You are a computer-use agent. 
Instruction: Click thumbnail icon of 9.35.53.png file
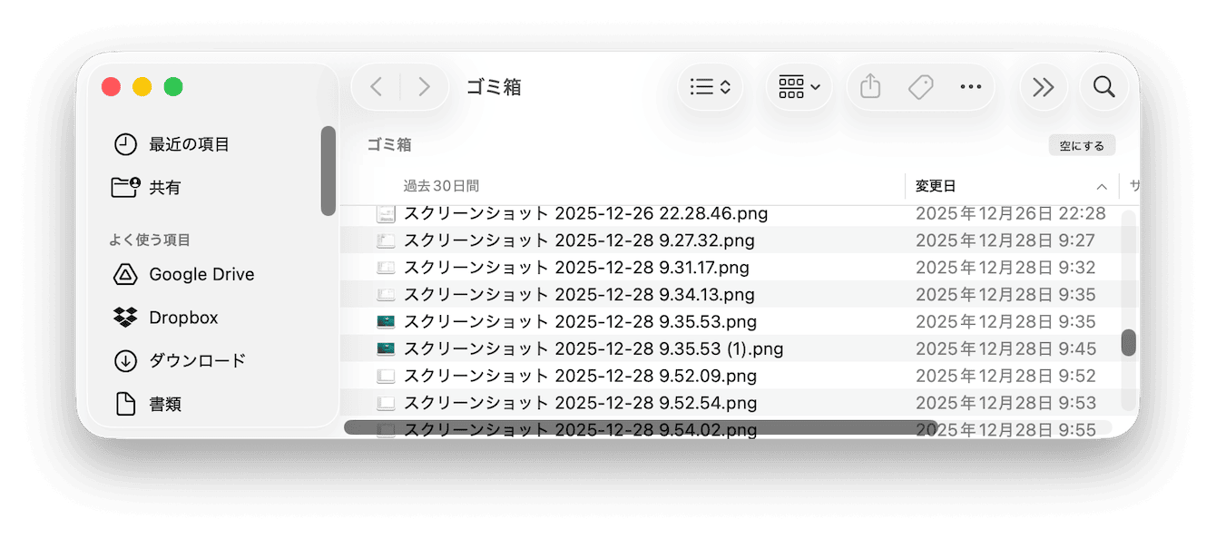click(x=386, y=322)
